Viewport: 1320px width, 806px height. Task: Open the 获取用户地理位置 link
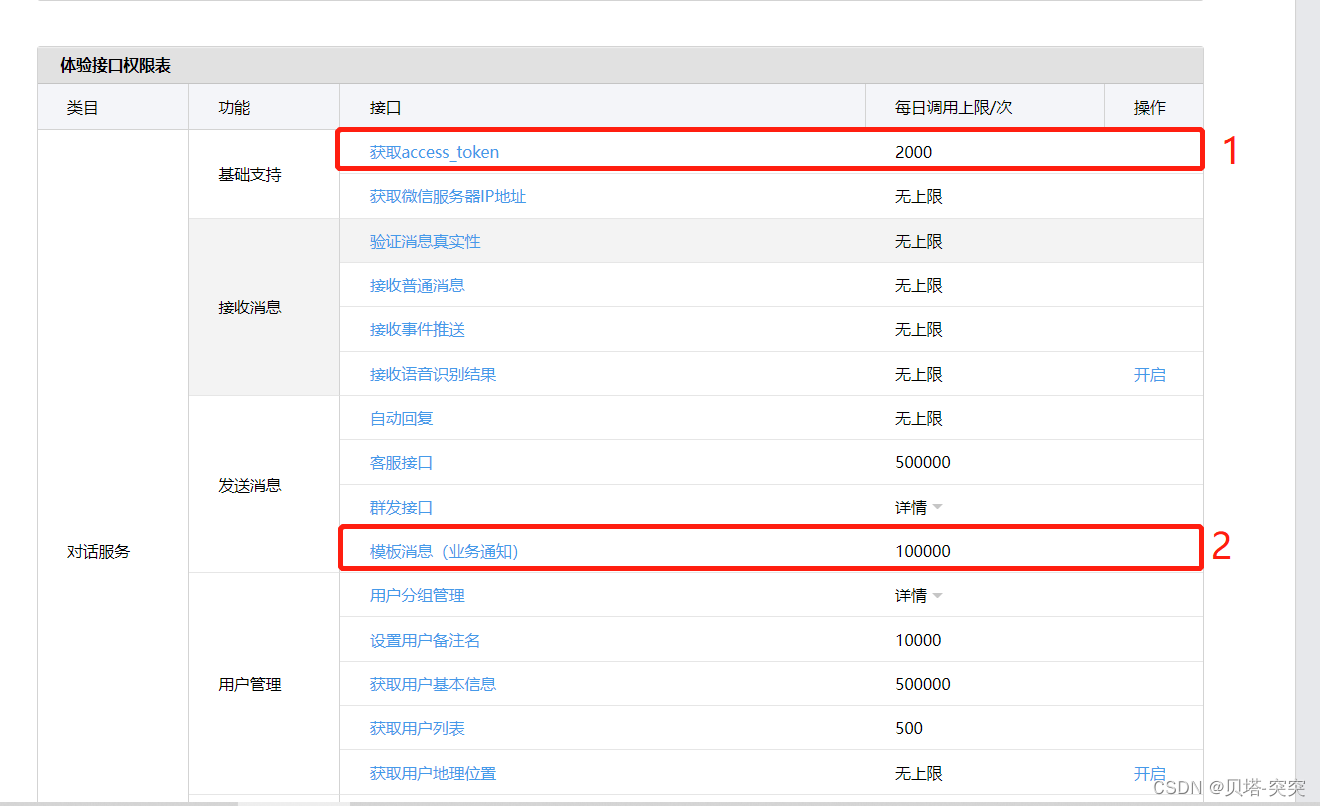pos(433,773)
